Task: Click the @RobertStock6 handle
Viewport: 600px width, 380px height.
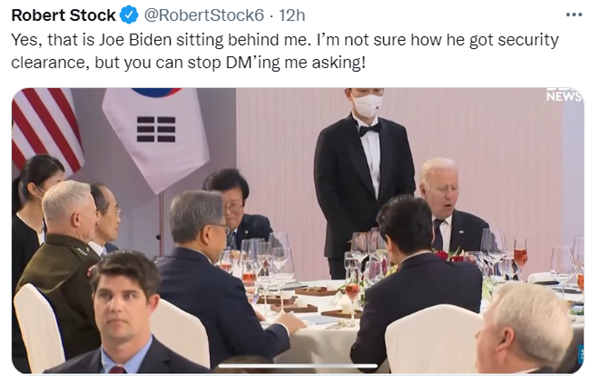Action: (204, 15)
